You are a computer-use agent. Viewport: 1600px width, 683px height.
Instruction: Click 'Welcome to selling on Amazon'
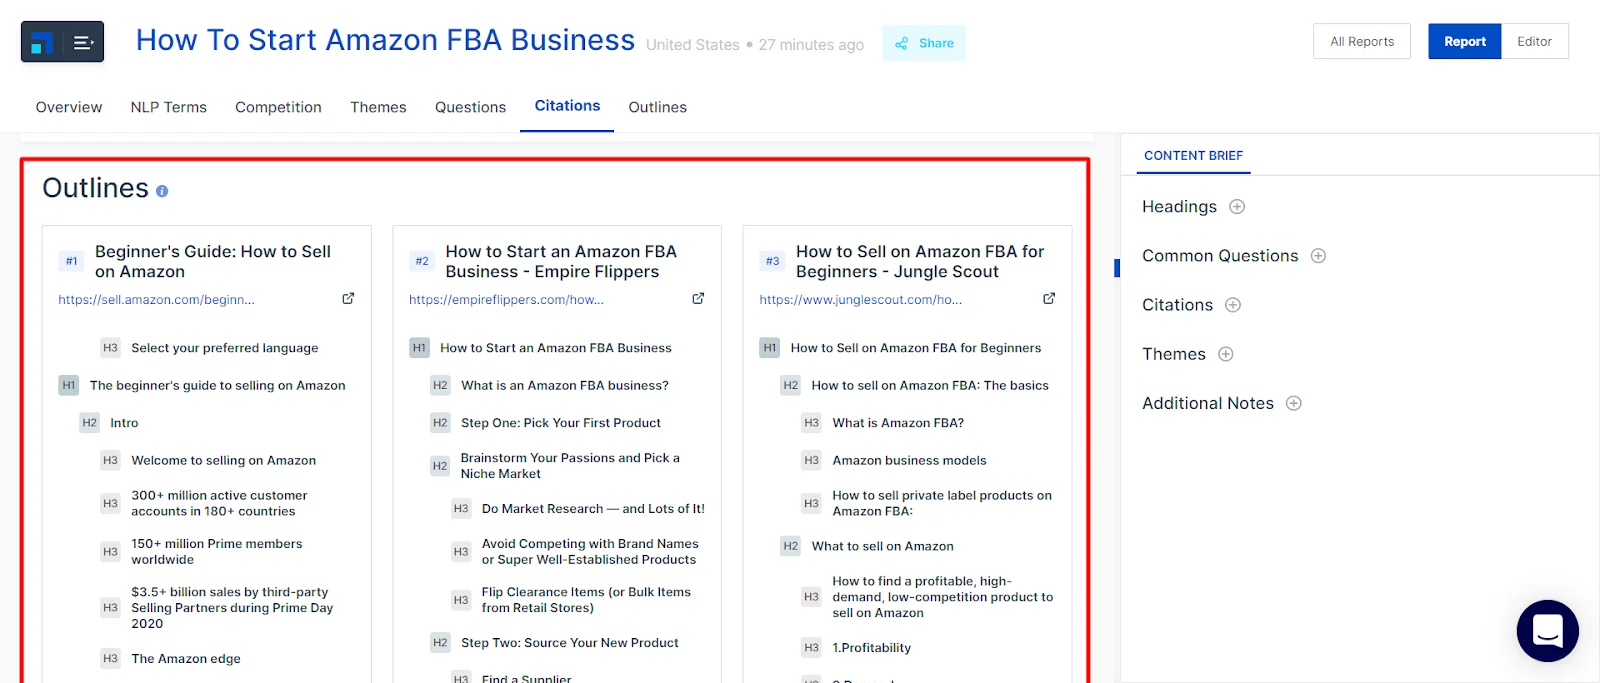224,460
